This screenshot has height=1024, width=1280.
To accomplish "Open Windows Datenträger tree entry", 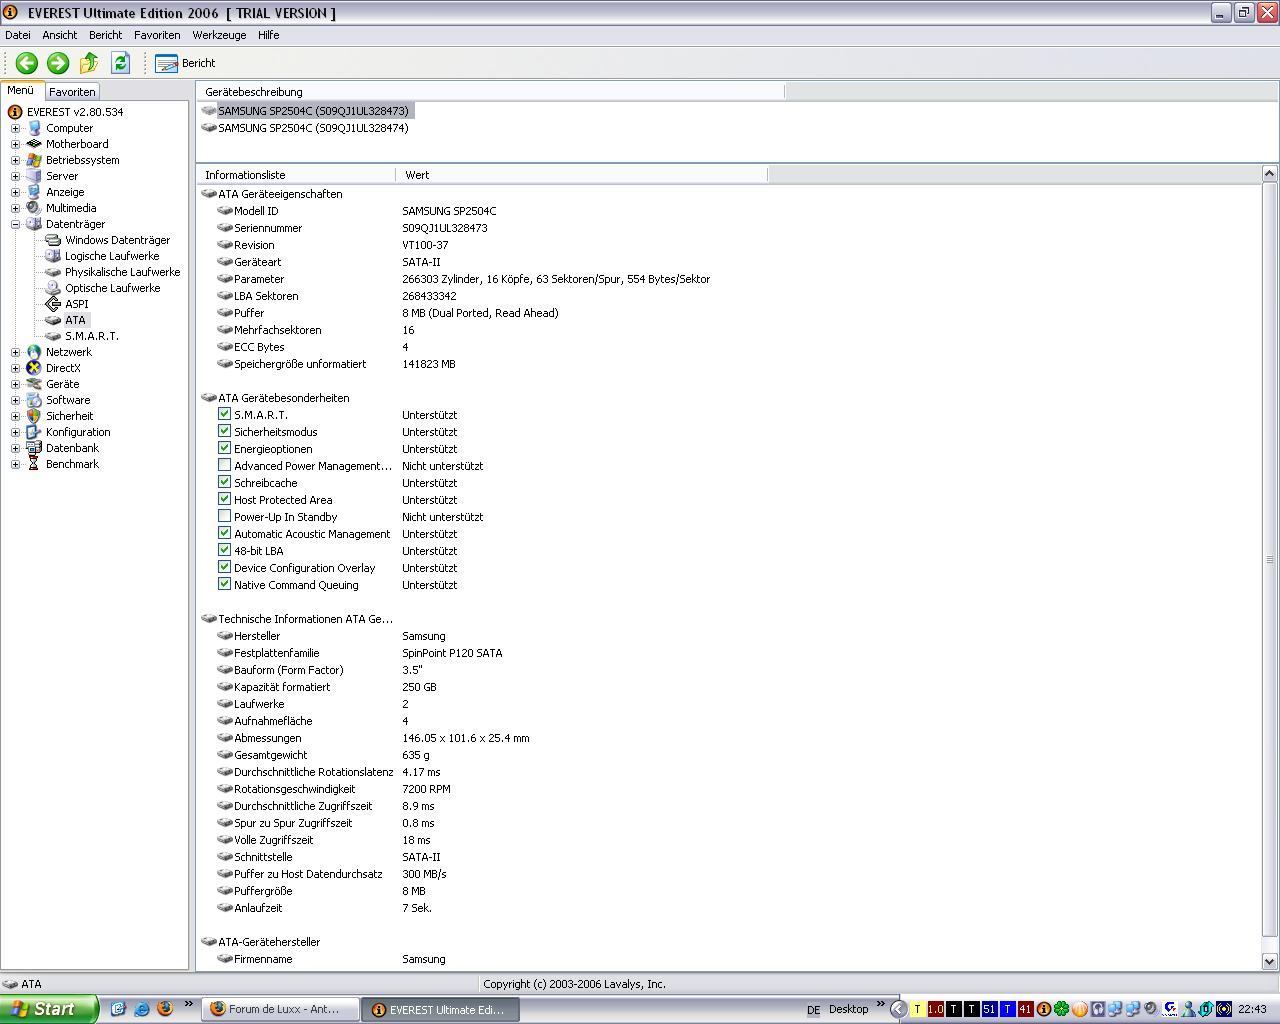I will click(x=117, y=240).
